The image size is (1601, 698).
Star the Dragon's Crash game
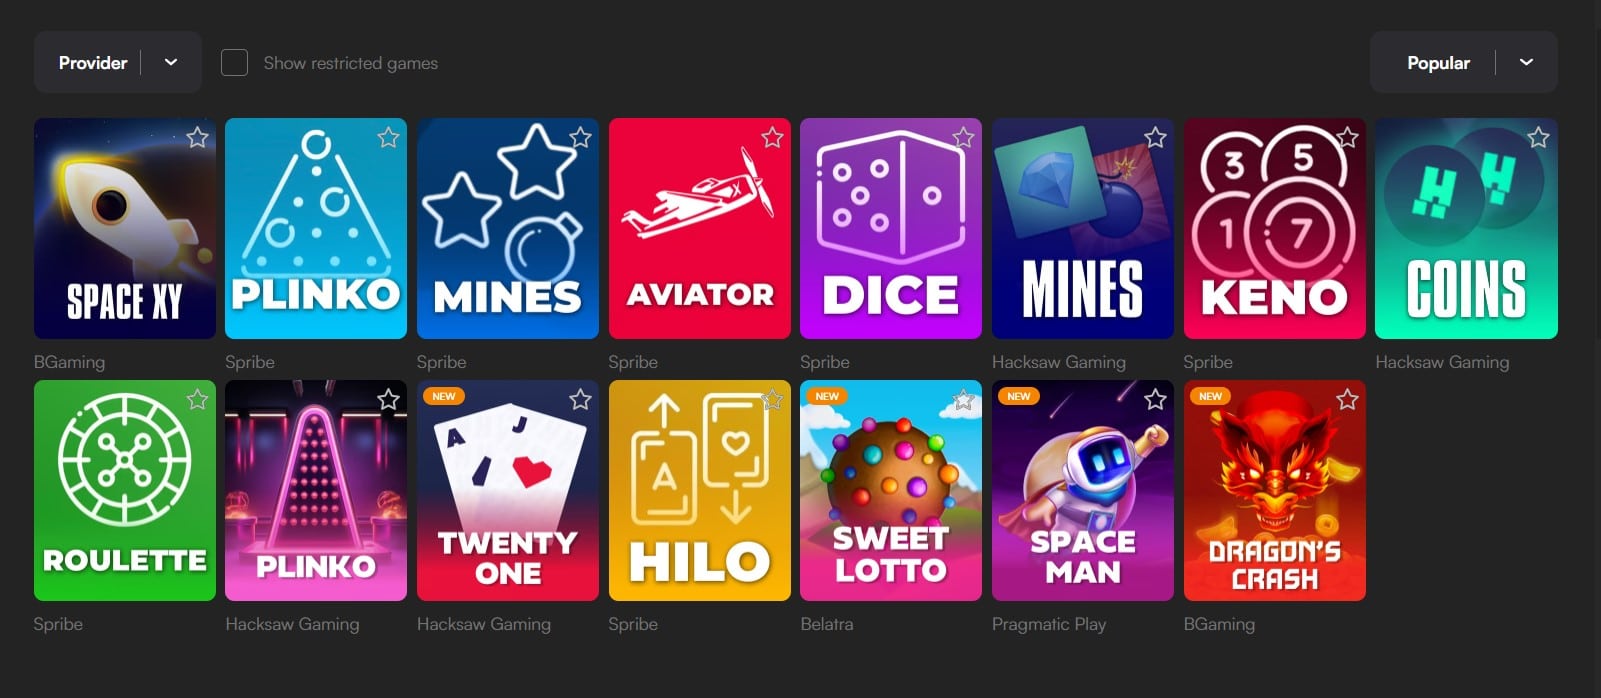pyautogui.click(x=1347, y=399)
